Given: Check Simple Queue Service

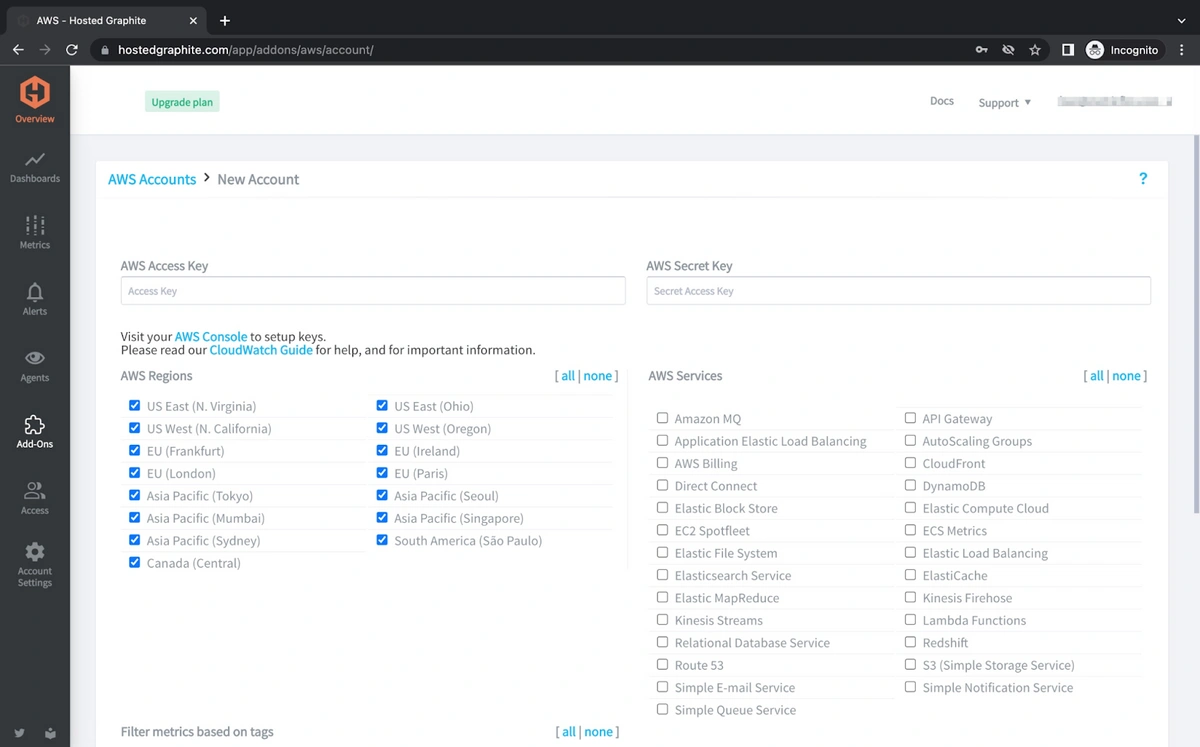Looking at the screenshot, I should pyautogui.click(x=662, y=709).
